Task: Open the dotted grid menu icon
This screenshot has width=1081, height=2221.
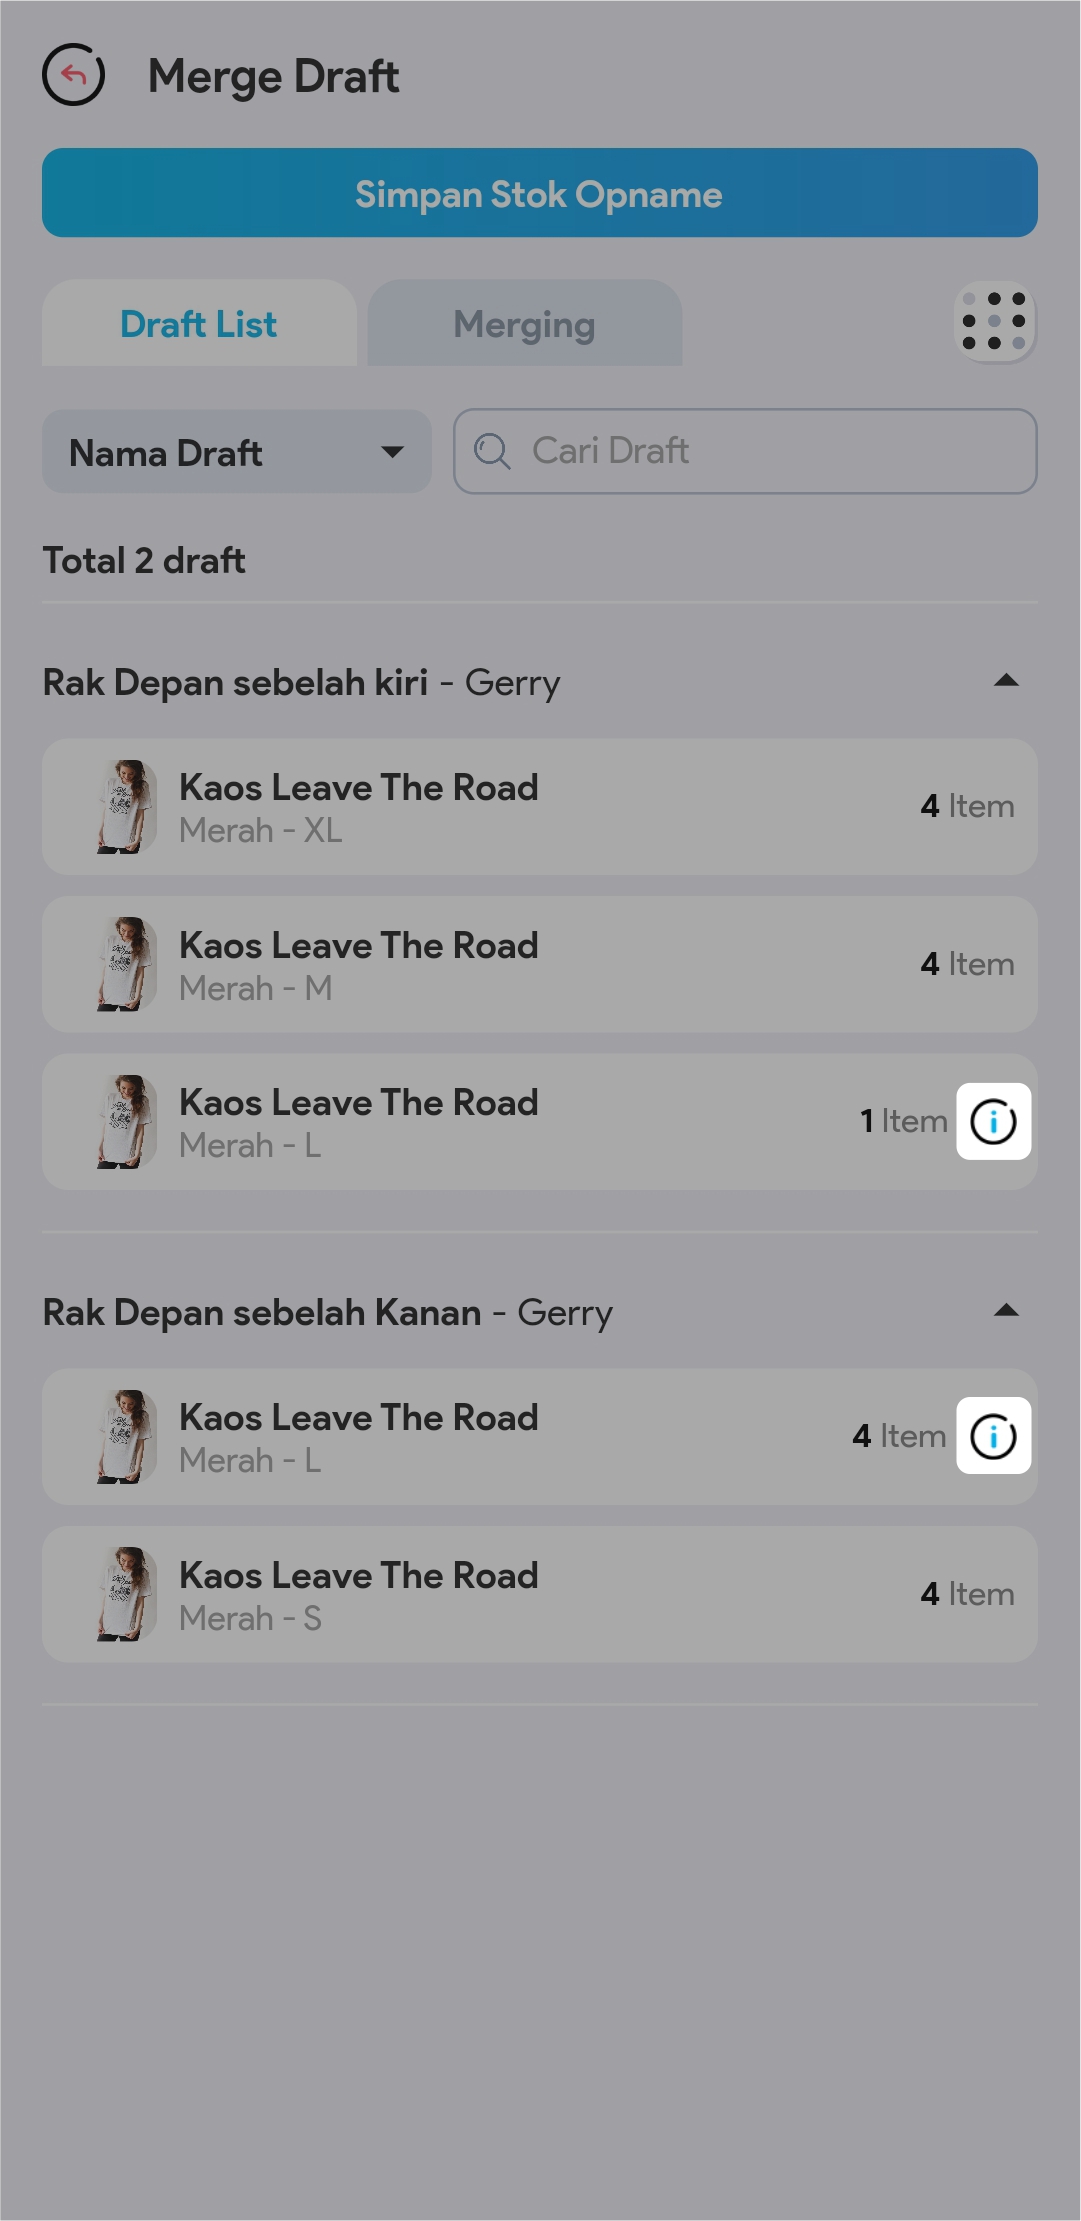Action: [x=994, y=322]
